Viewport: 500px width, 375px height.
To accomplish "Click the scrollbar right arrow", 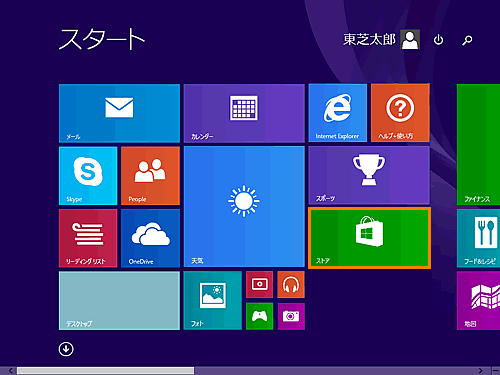I will pyautogui.click(x=480, y=371).
